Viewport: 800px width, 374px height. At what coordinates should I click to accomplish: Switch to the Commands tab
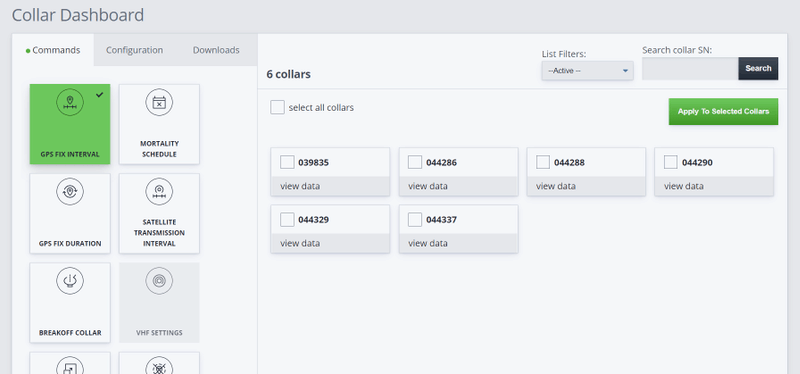click(53, 50)
